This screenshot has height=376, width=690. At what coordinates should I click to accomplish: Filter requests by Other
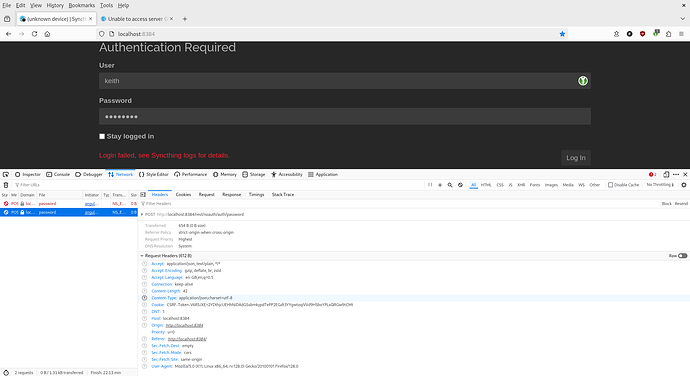(x=595, y=185)
